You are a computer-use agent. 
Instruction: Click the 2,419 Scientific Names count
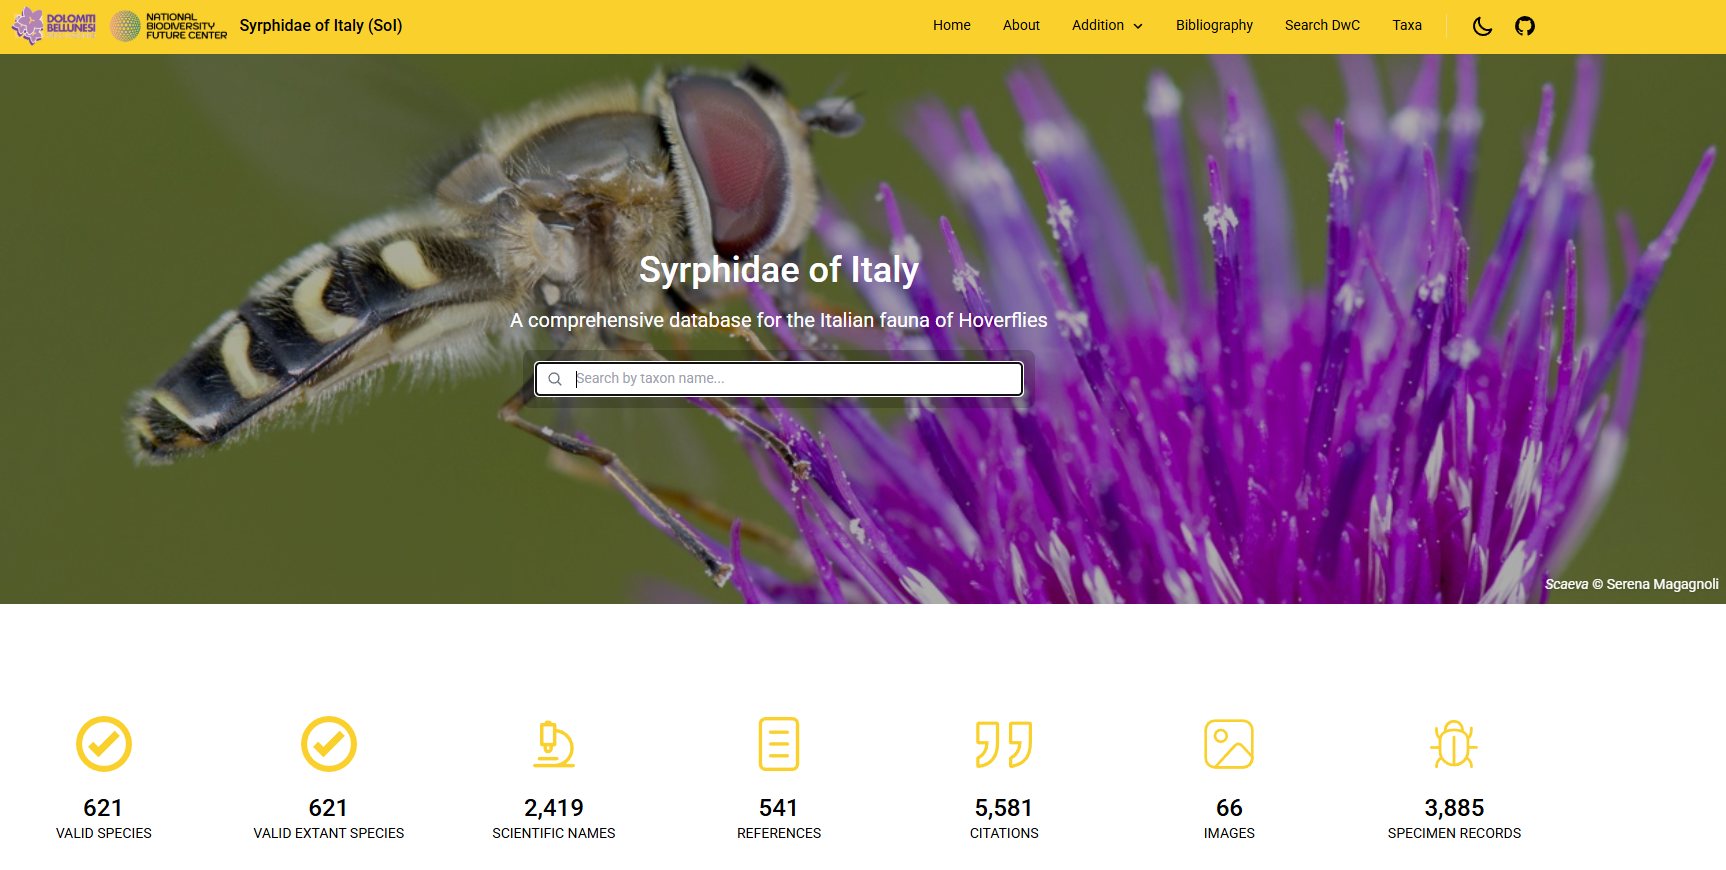554,808
